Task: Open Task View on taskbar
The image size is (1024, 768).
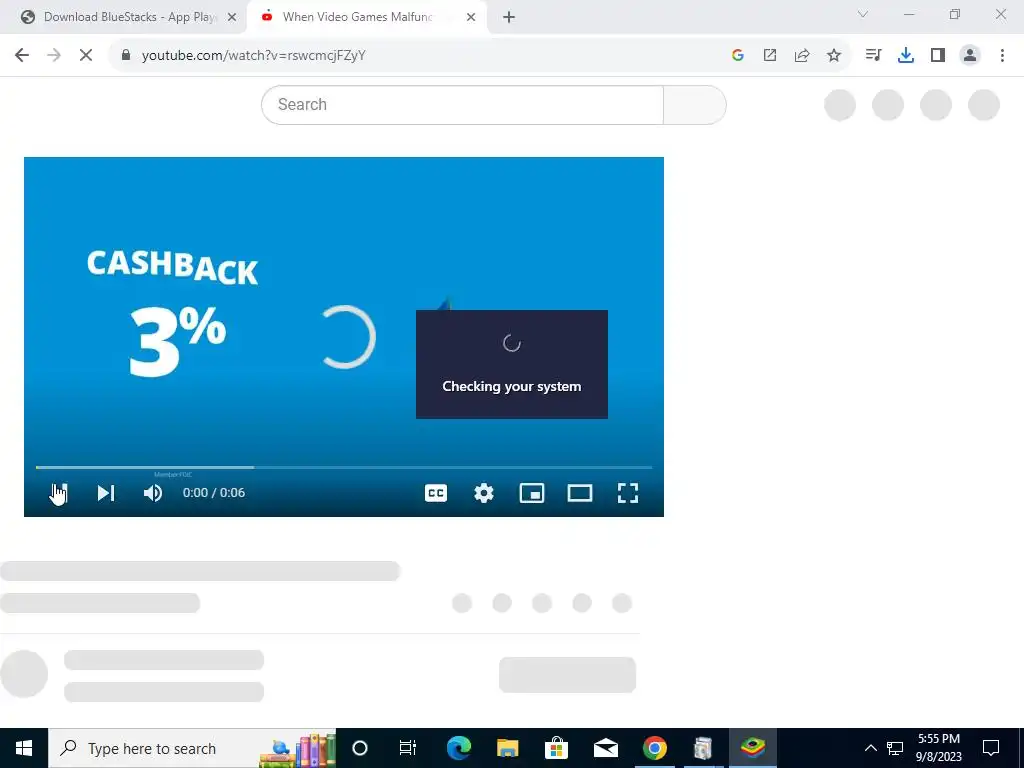Action: coord(408,748)
